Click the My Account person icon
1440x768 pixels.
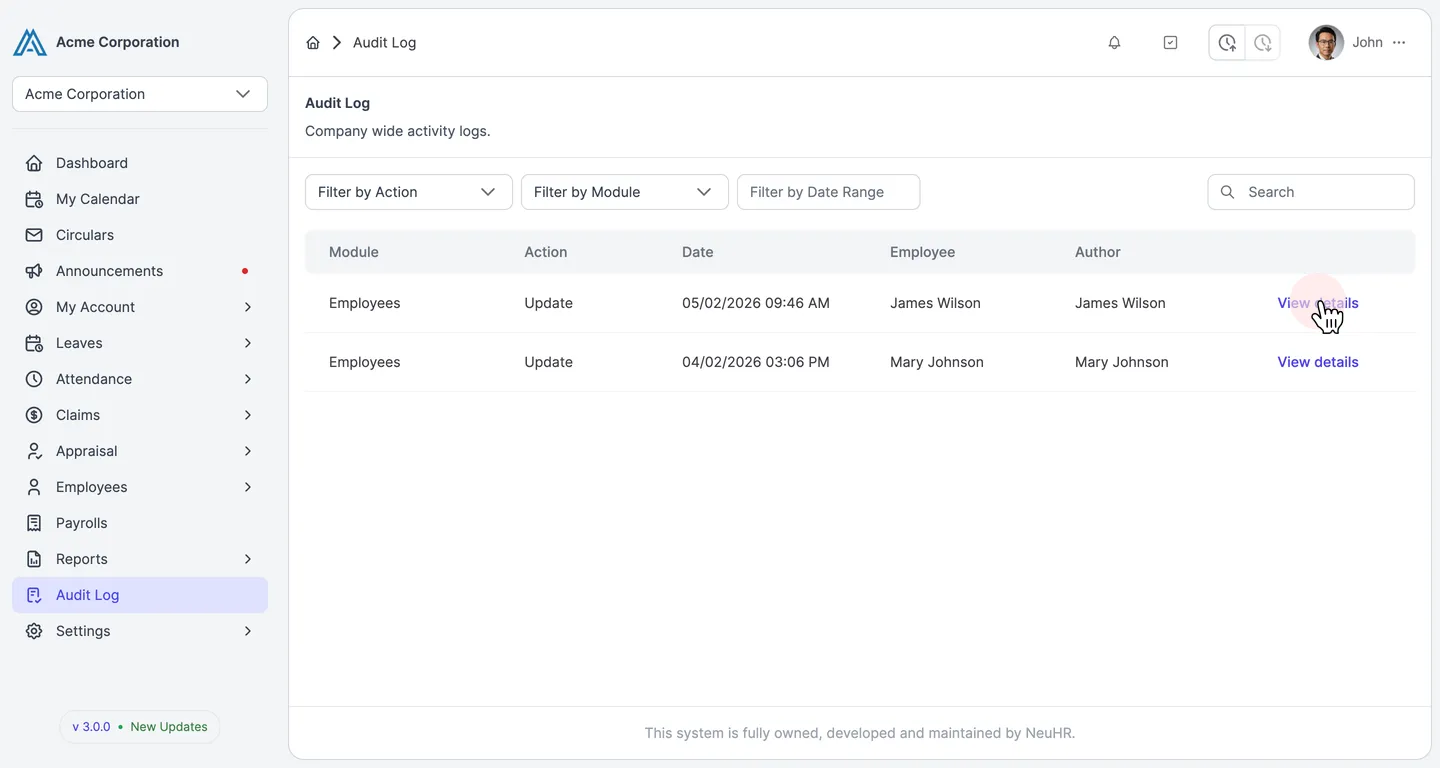[x=34, y=307]
